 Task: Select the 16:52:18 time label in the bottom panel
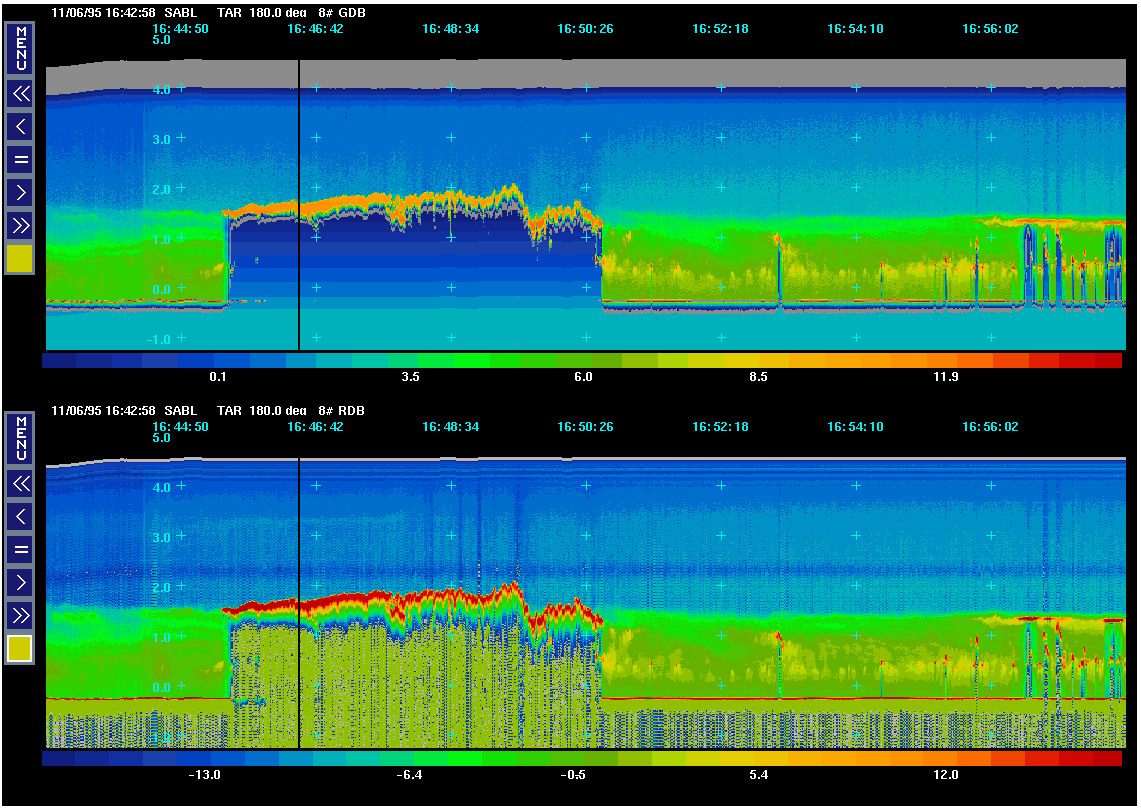pyautogui.click(x=720, y=426)
